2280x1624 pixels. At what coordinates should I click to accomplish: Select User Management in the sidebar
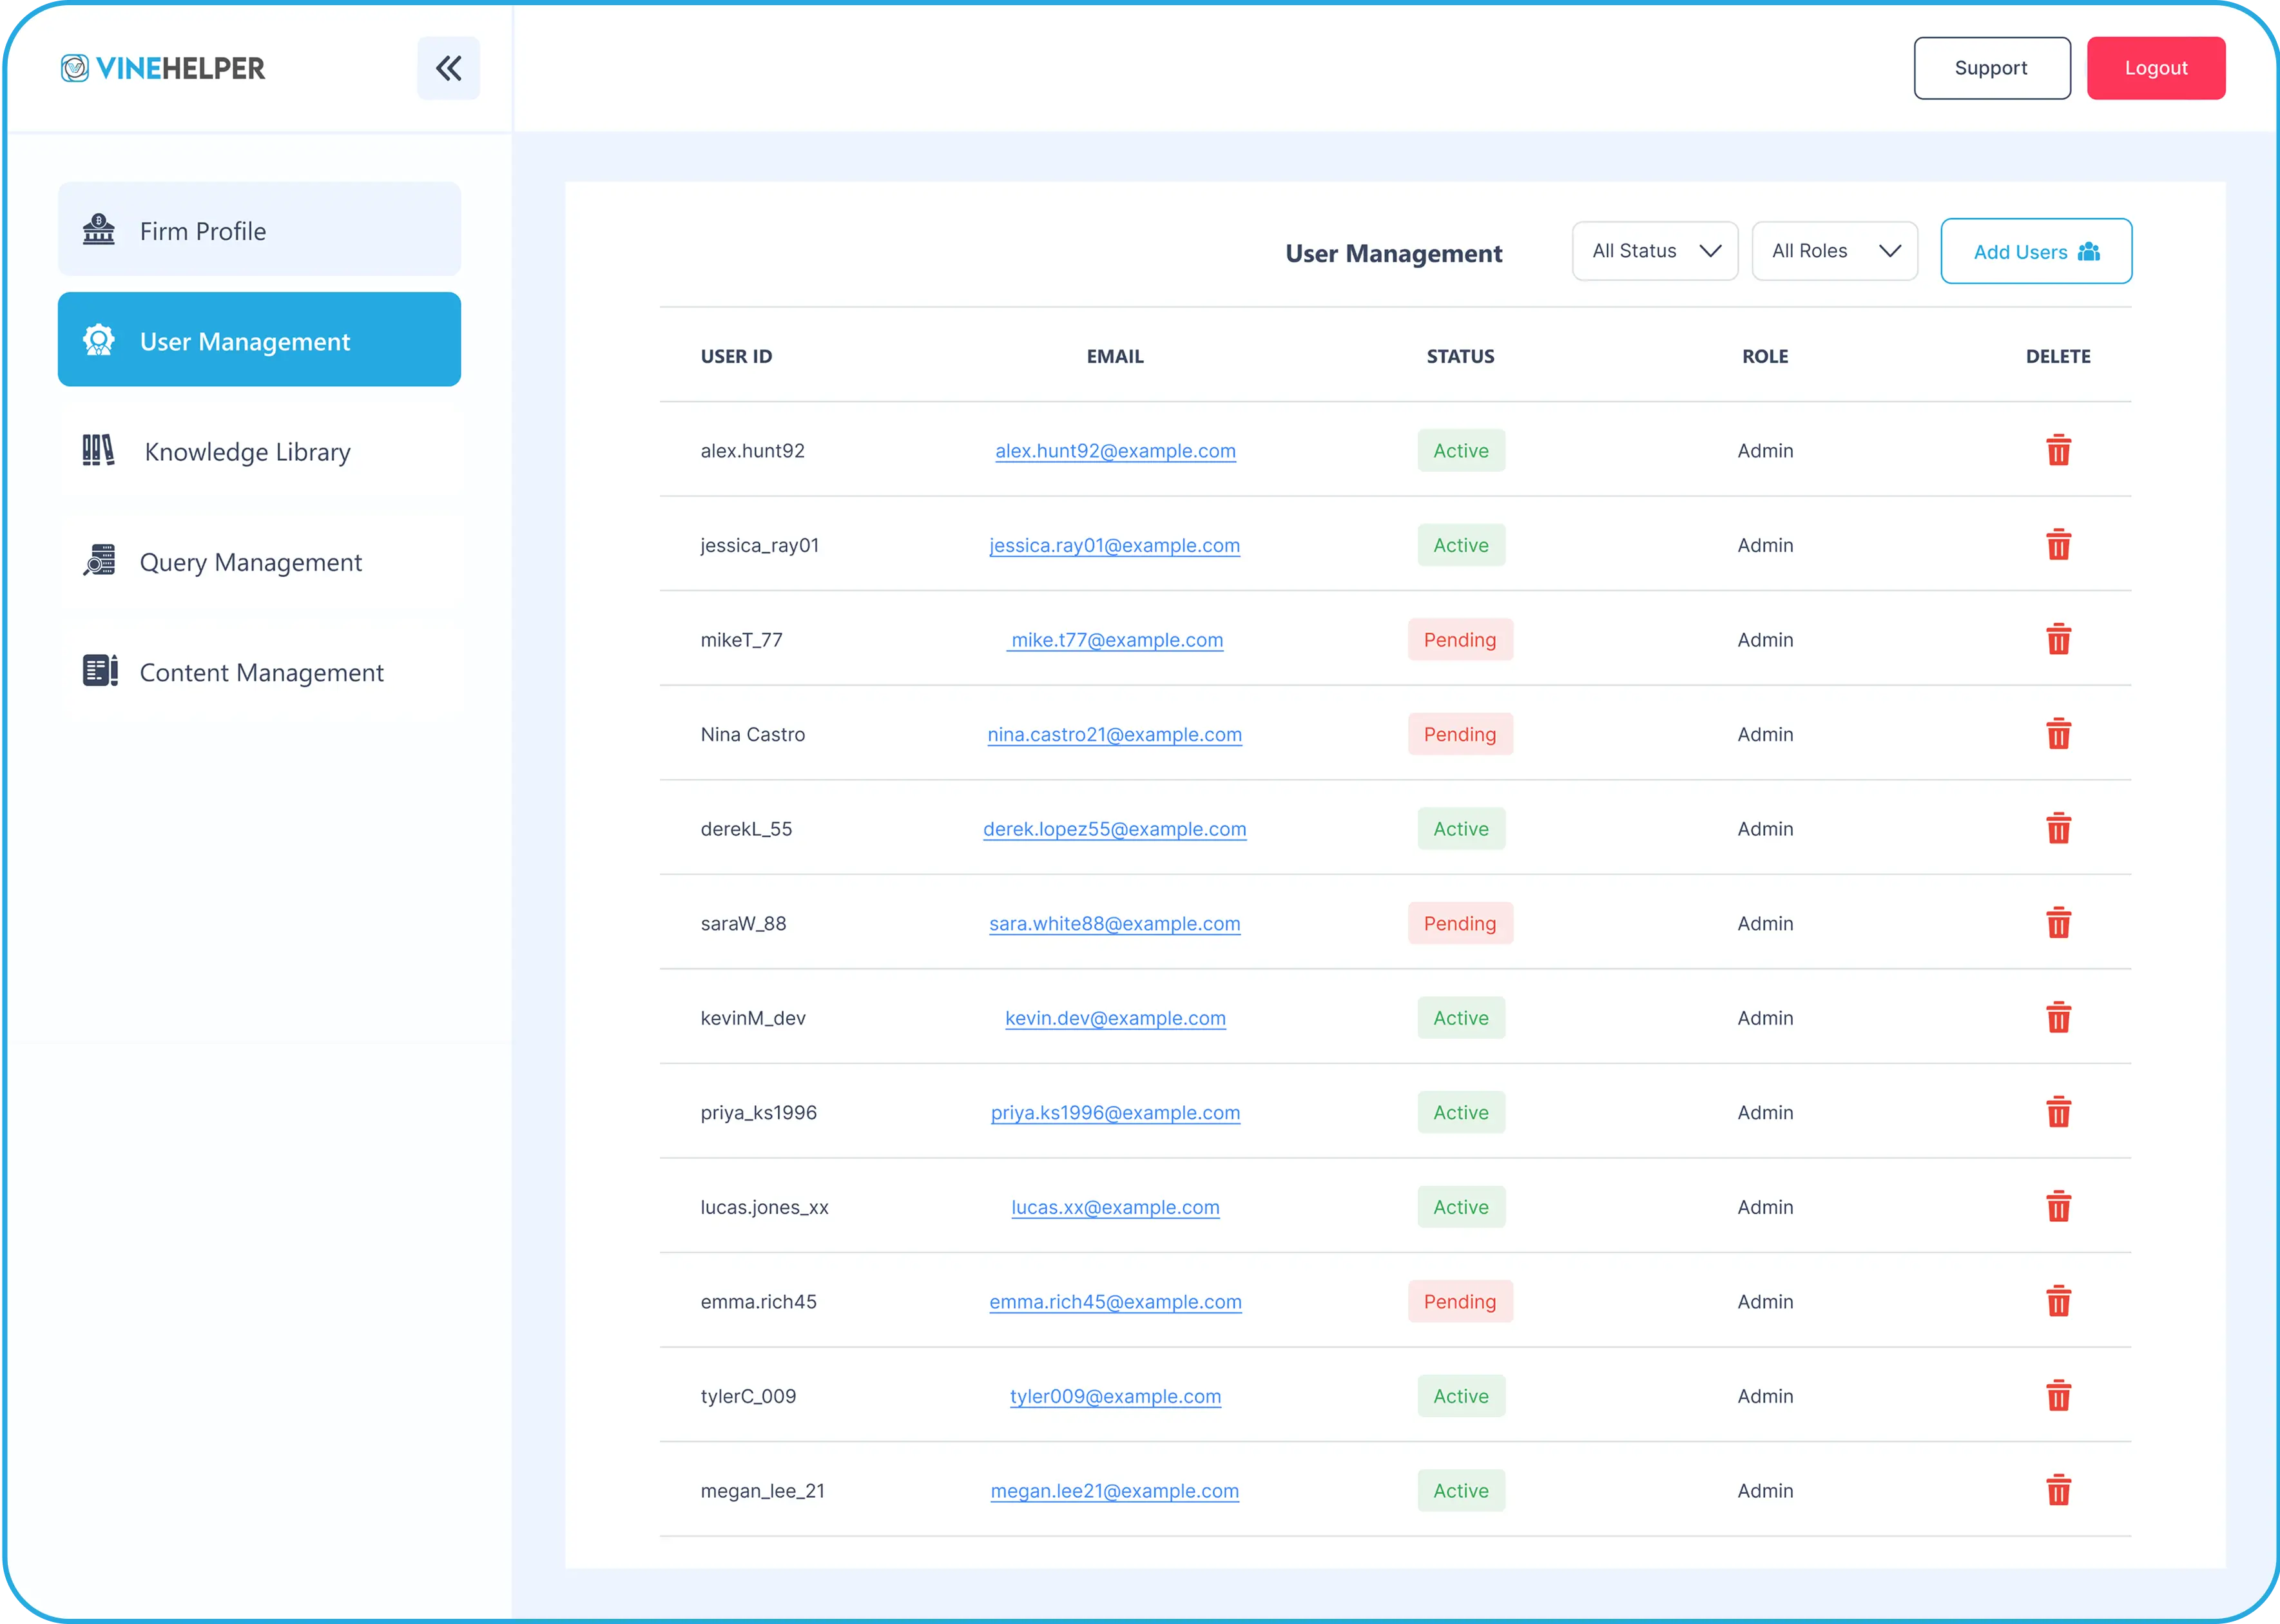coord(259,340)
